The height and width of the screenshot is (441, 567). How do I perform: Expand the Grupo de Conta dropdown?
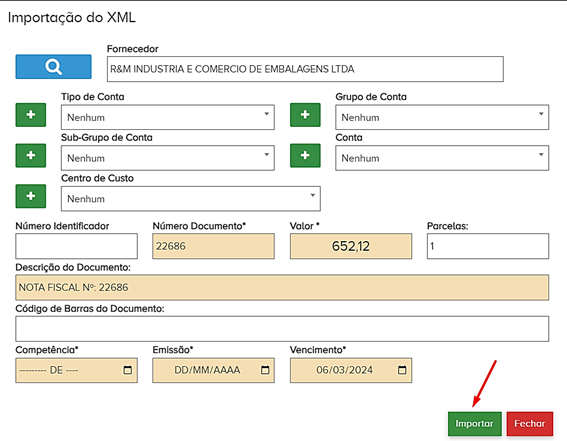[x=442, y=117]
